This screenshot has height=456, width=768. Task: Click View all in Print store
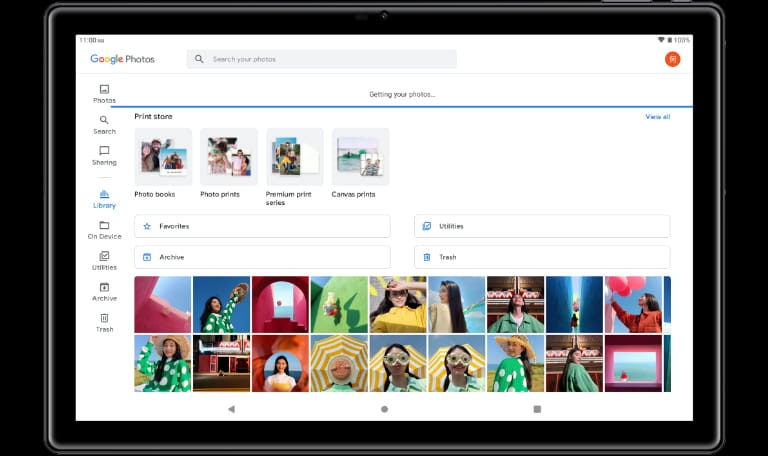coord(657,117)
